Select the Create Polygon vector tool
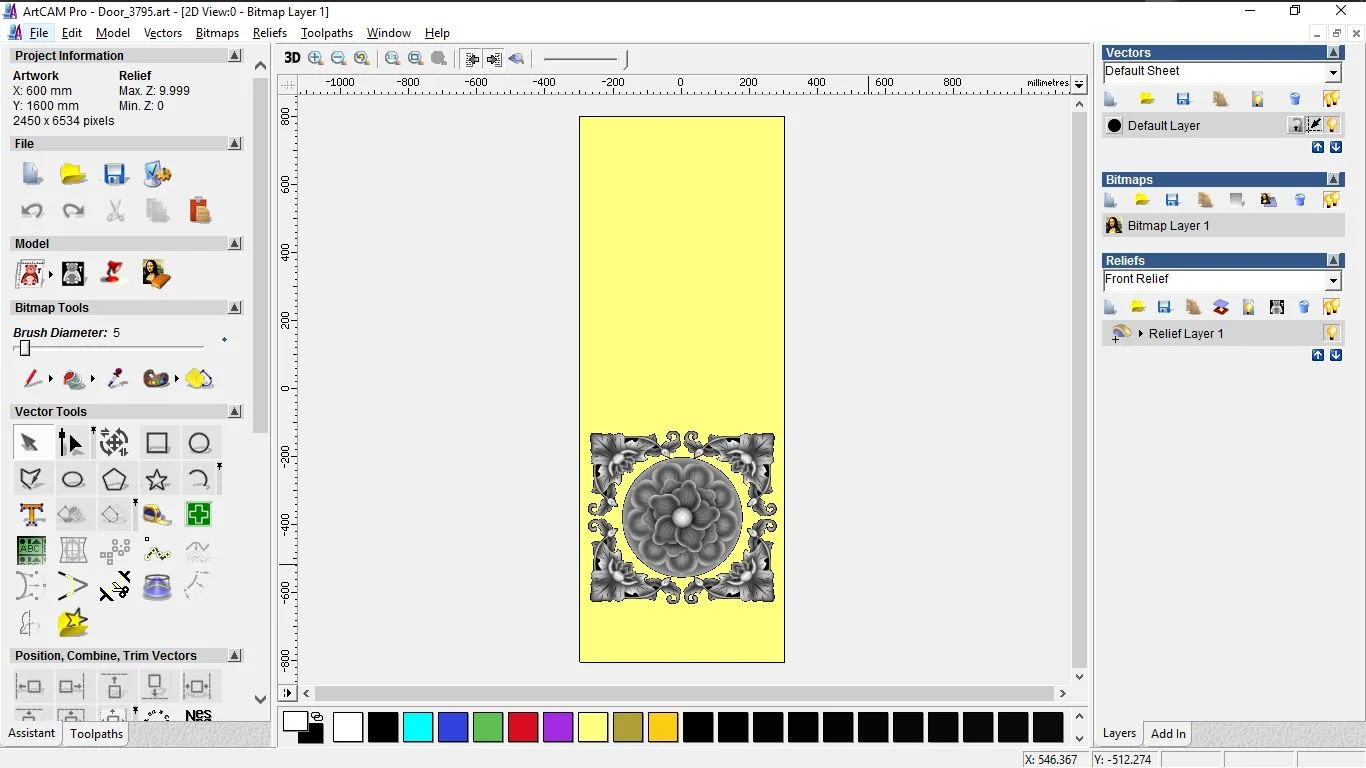 pyautogui.click(x=115, y=480)
